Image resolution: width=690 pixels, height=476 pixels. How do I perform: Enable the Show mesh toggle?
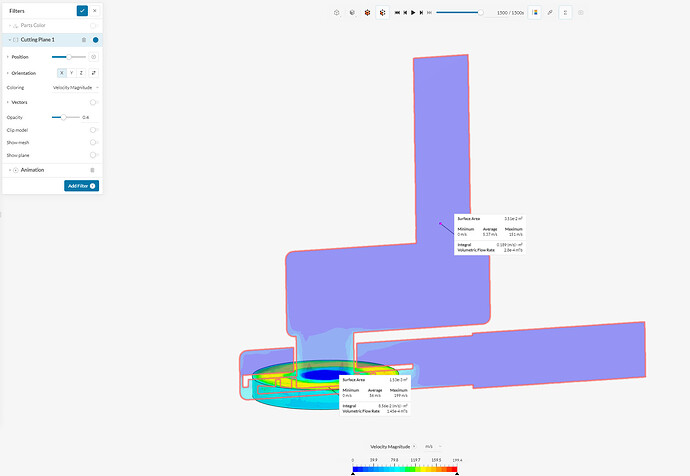[x=93, y=142]
